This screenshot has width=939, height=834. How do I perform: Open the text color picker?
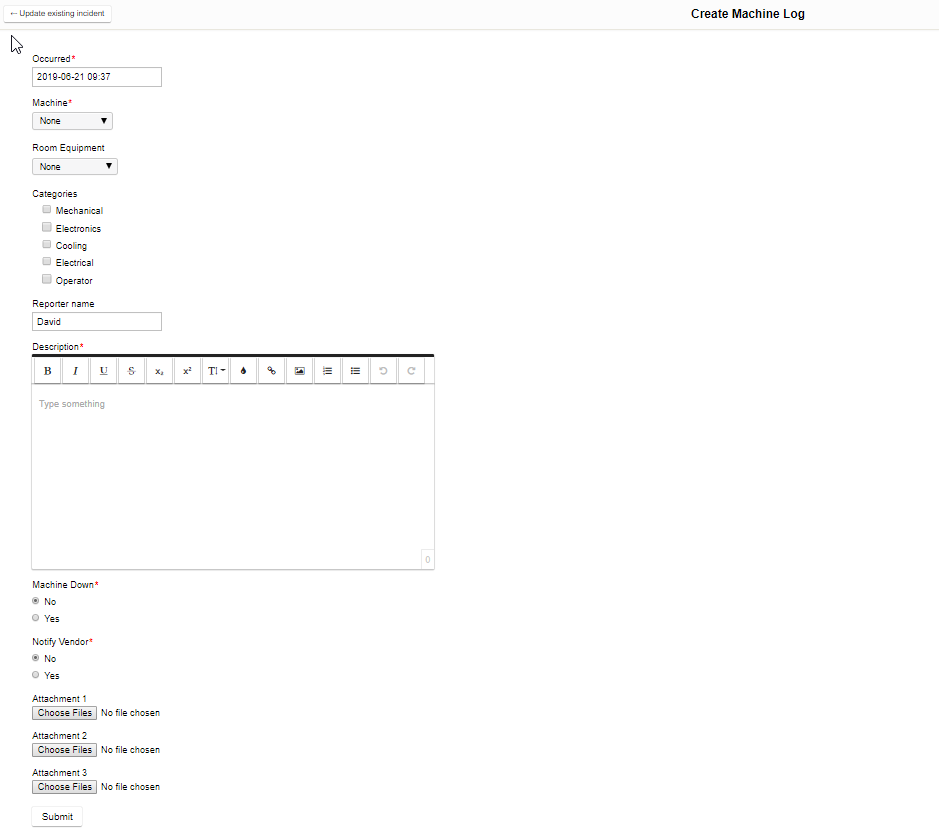(243, 370)
